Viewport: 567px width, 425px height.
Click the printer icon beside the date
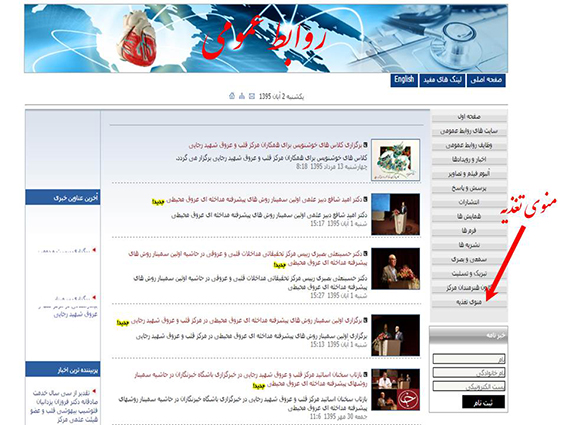pyautogui.click(x=242, y=96)
